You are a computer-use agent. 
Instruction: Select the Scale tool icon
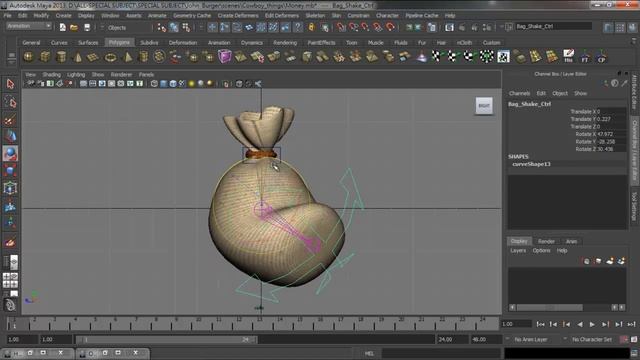(10, 171)
